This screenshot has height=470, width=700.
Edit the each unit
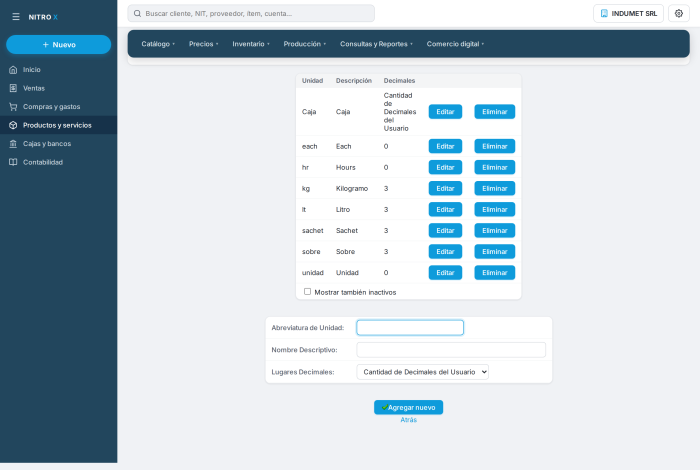pos(445,146)
